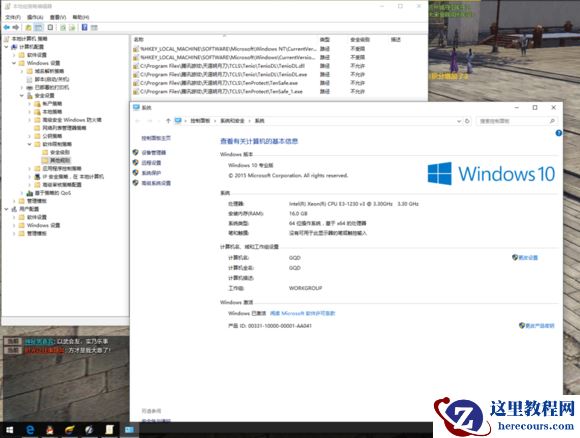Open 高级系统设置 link
The height and width of the screenshot is (438, 580).
tap(156, 183)
